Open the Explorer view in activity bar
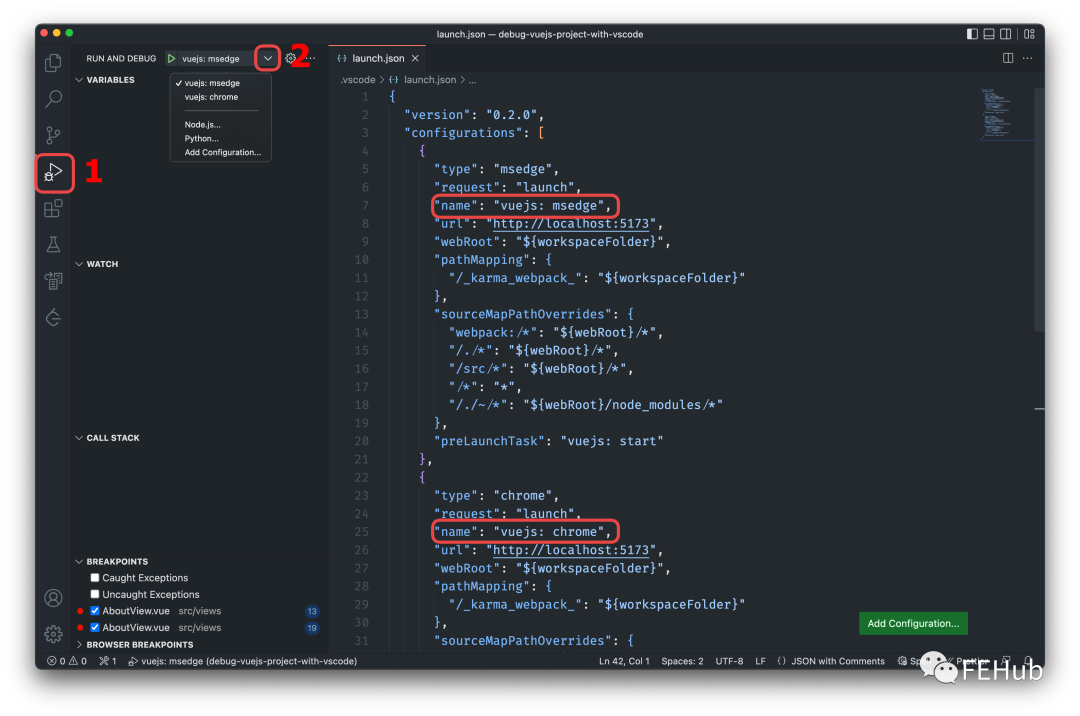This screenshot has width=1080, height=716. [54, 63]
